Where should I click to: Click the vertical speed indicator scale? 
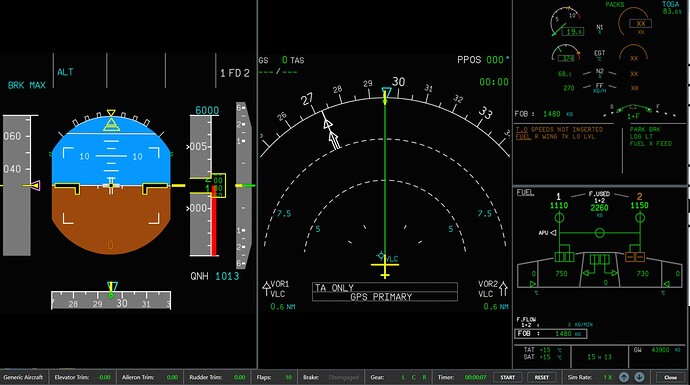pyautogui.click(x=243, y=185)
